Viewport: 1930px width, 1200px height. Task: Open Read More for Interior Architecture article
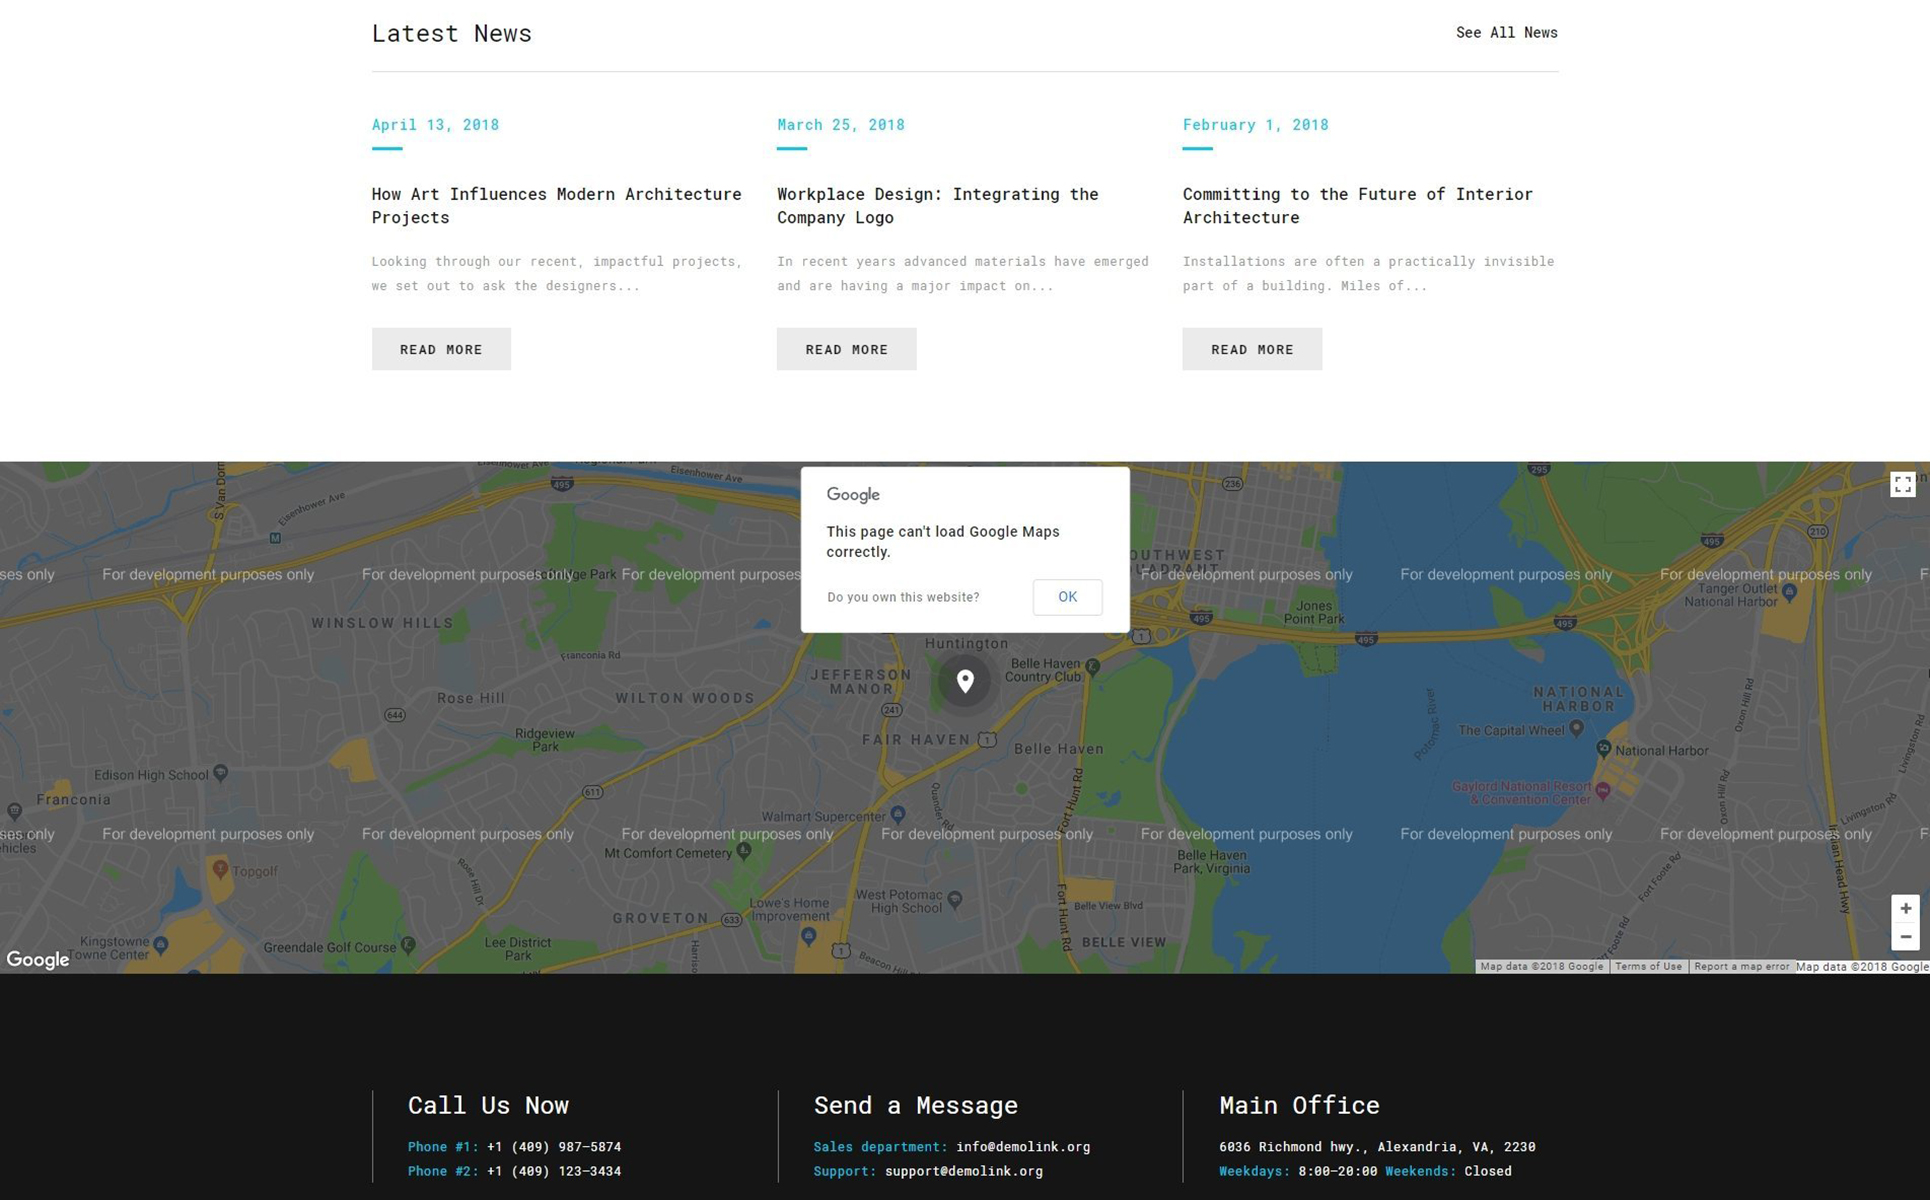point(1252,349)
